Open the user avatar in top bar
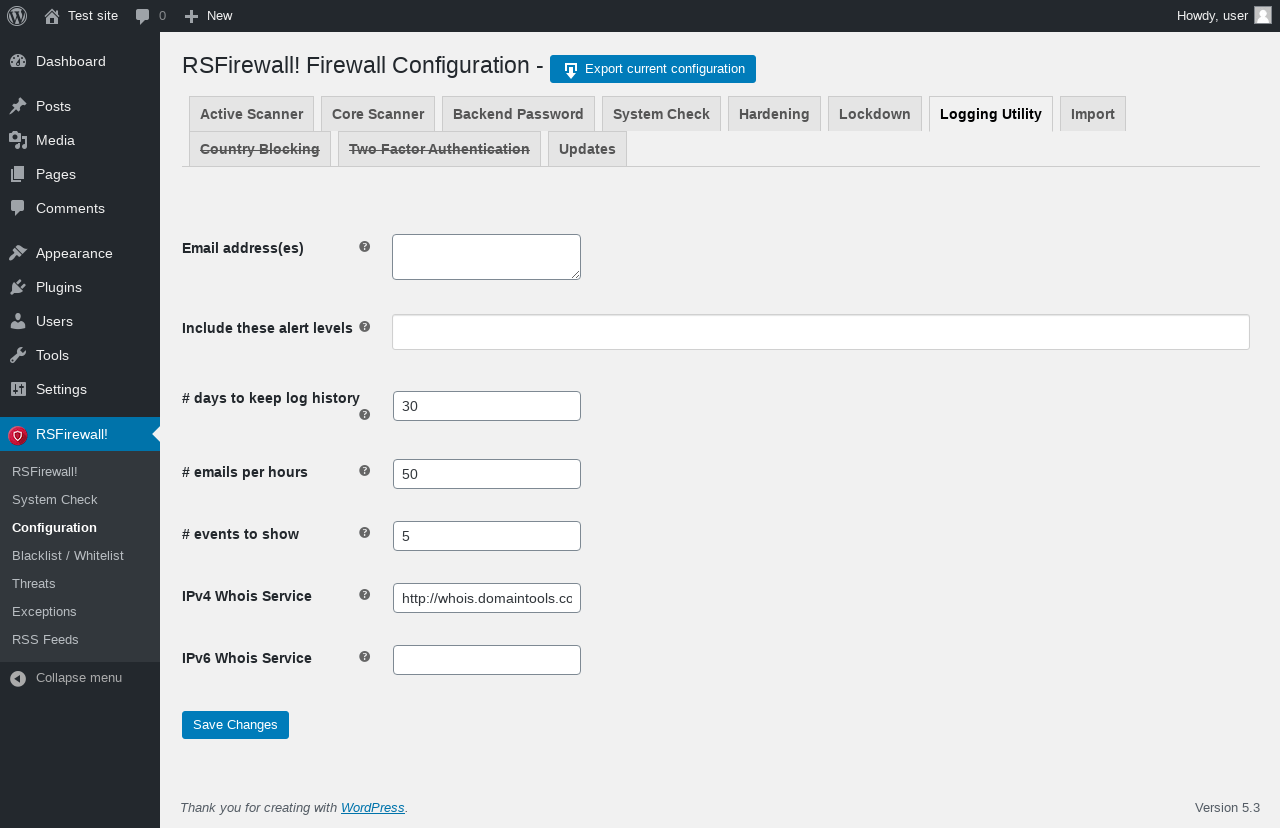 click(x=1263, y=15)
